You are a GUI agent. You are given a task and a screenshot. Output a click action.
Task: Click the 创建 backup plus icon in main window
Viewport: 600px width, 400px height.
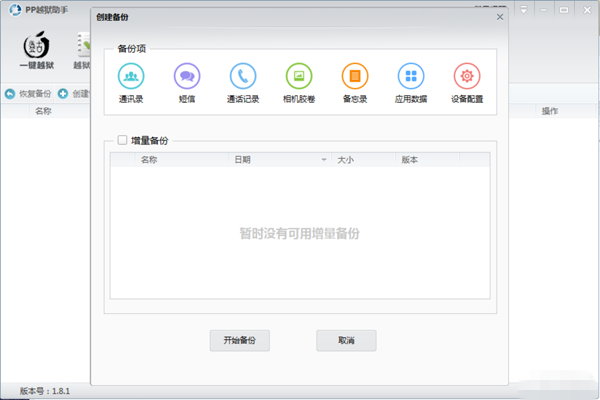click(63, 93)
